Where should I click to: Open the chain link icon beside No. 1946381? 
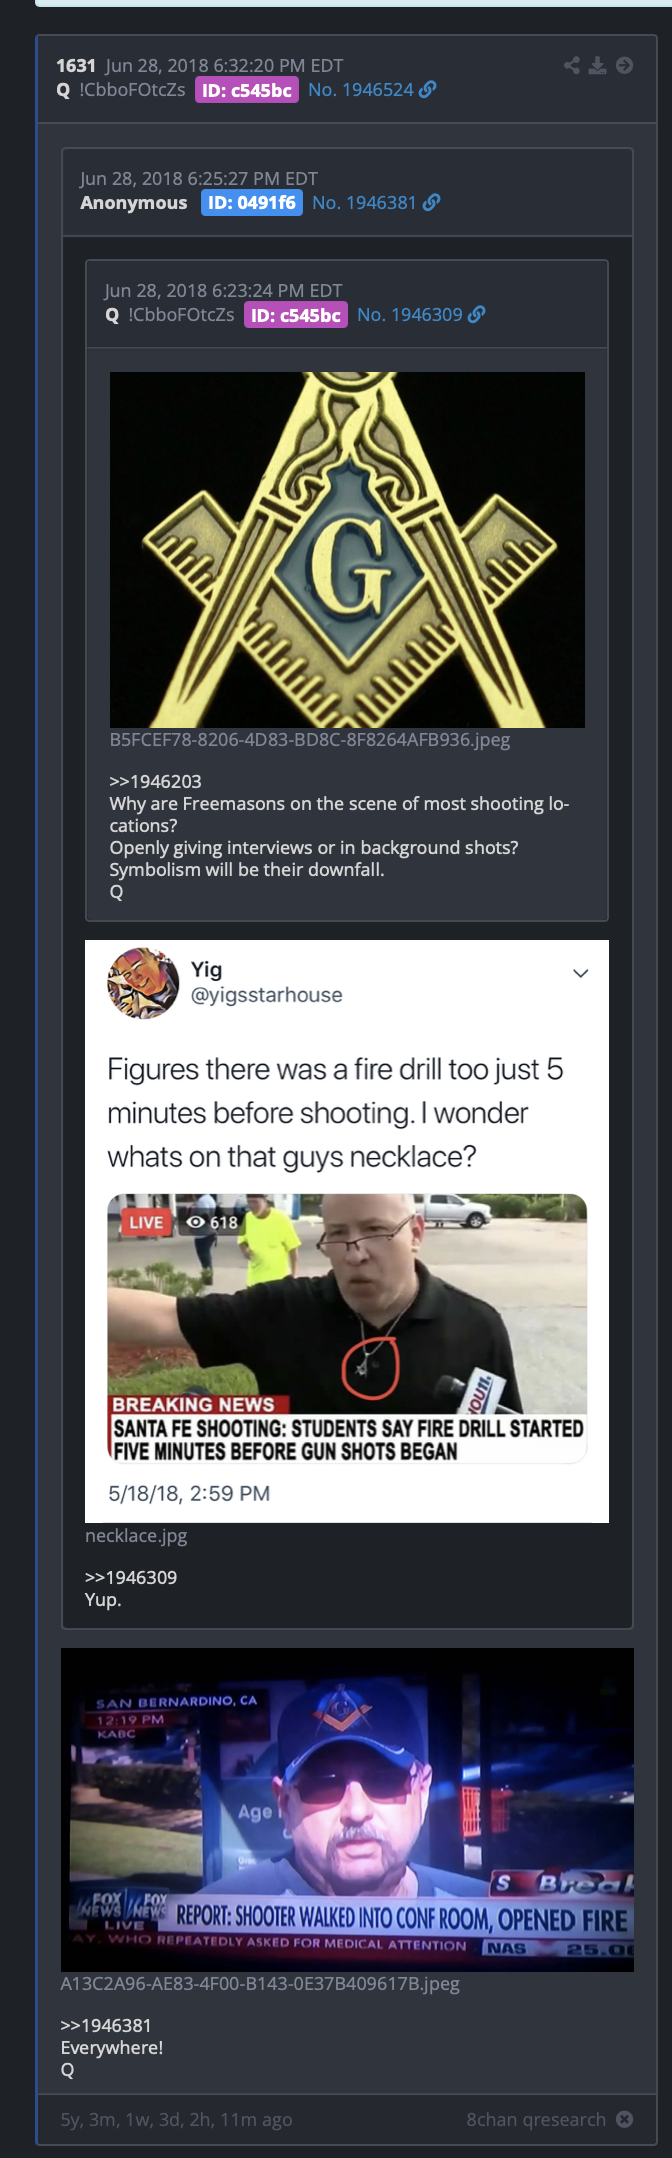[x=432, y=203]
